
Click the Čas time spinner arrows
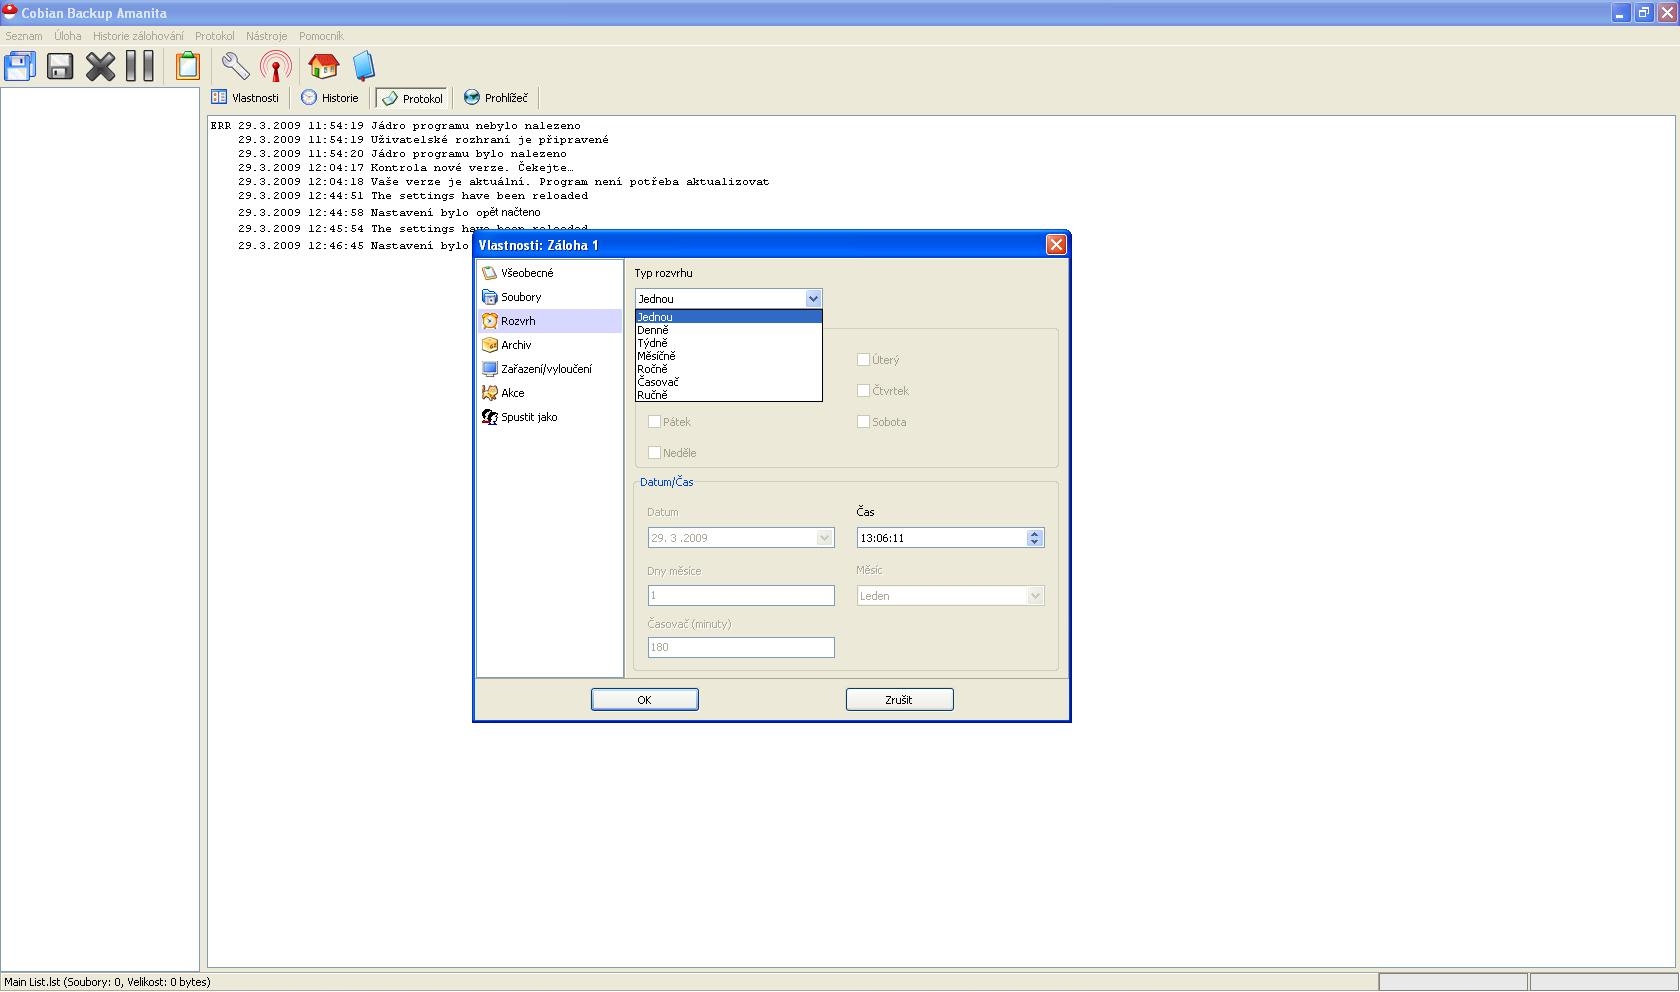click(x=1035, y=537)
